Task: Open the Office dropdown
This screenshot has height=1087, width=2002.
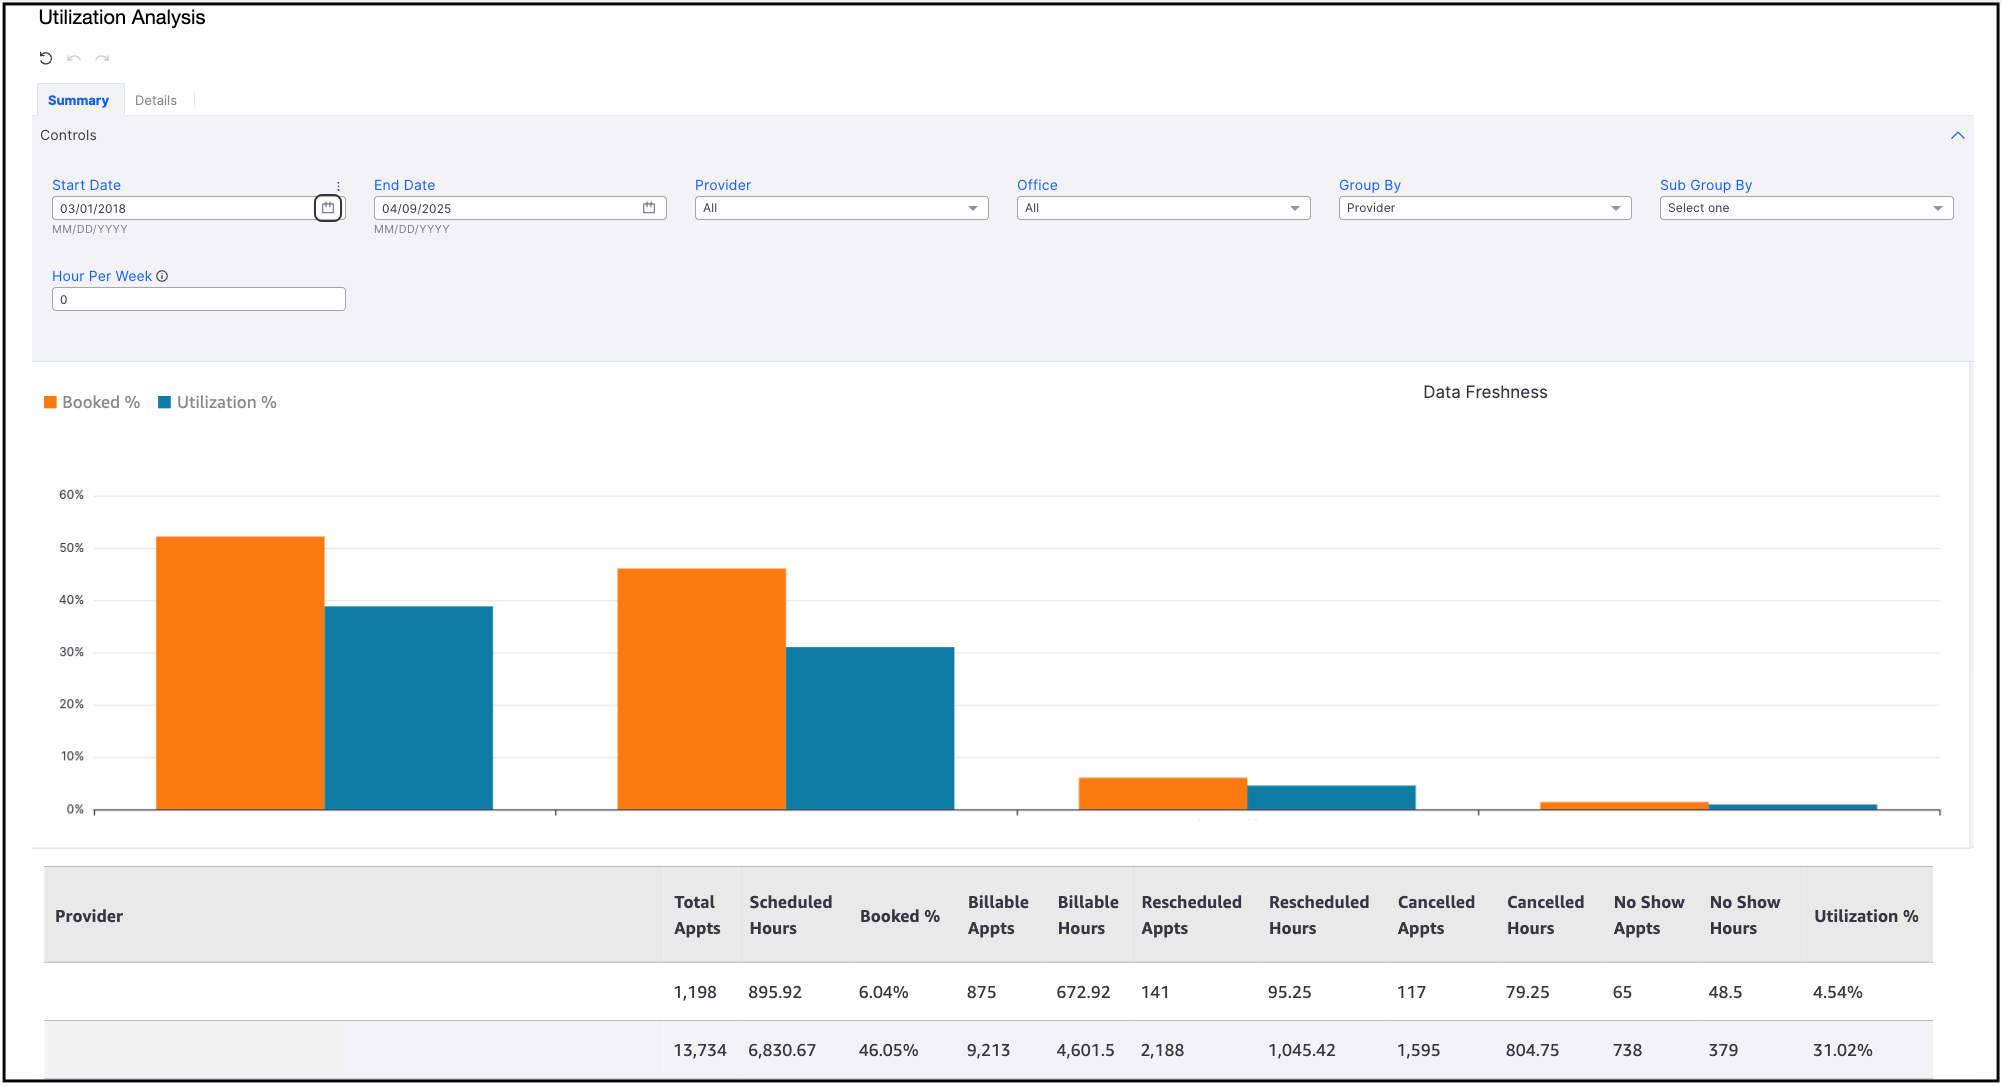Action: [1163, 208]
